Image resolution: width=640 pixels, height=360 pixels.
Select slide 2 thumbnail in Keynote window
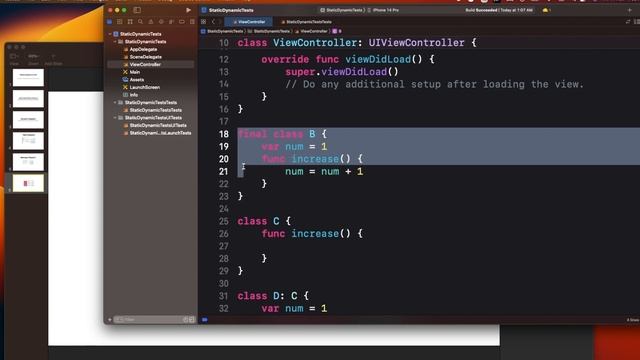tap(28, 99)
